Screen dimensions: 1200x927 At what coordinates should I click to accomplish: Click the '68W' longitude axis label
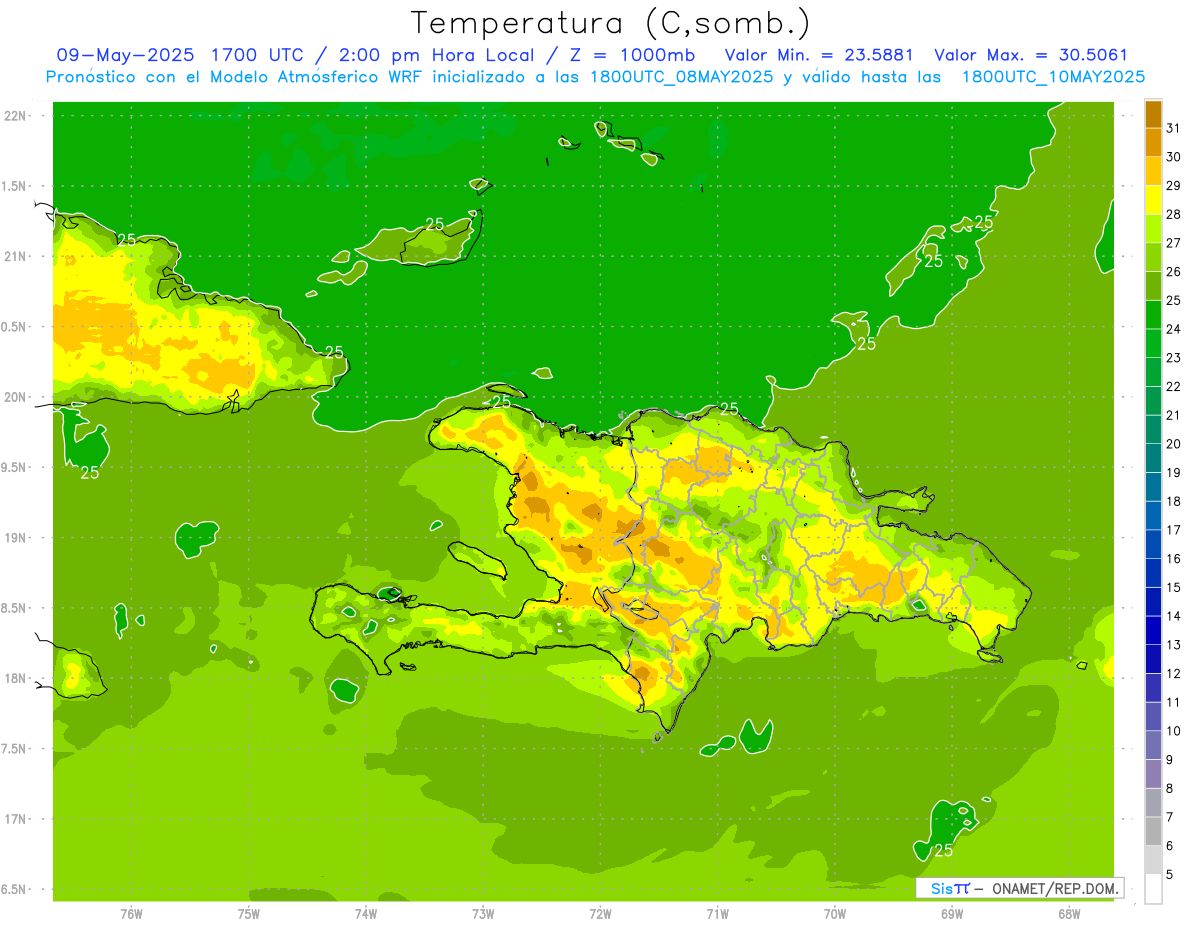1069,914
